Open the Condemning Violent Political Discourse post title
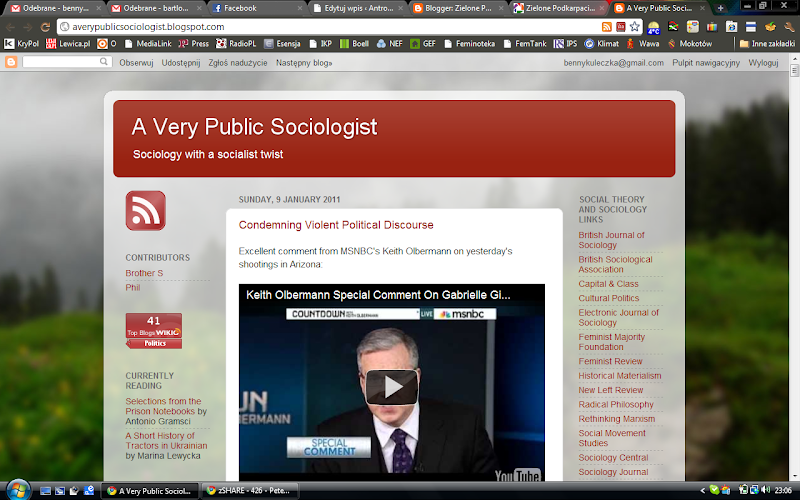This screenshot has width=800, height=500. pos(336,225)
